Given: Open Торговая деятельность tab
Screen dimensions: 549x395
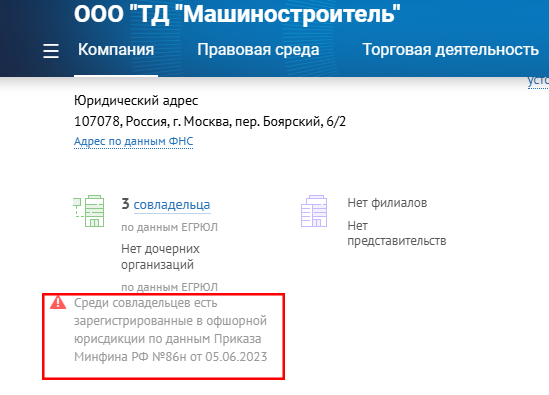Looking at the screenshot, I should 450,49.
